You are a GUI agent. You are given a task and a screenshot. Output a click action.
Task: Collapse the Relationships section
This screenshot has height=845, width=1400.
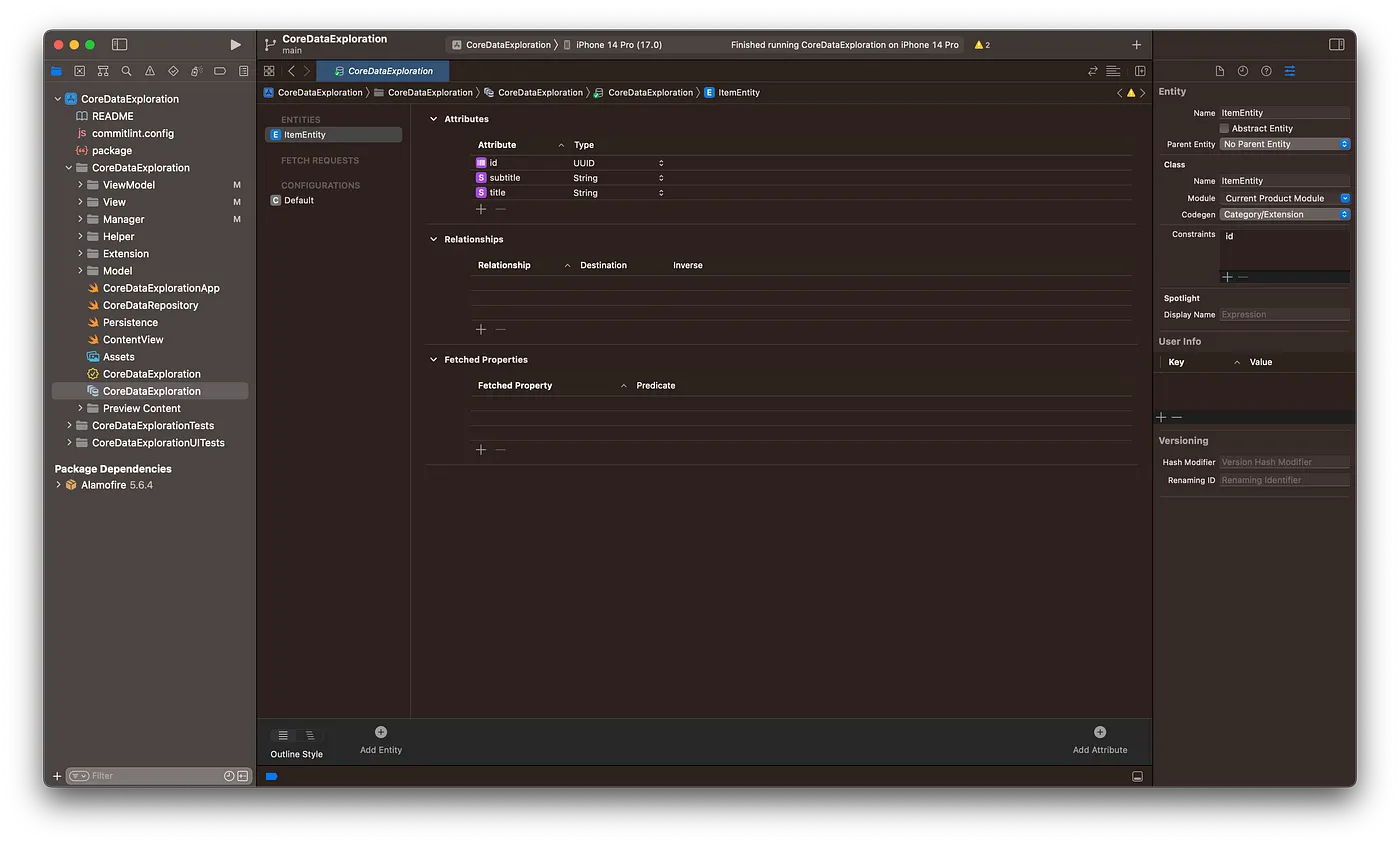(434, 239)
